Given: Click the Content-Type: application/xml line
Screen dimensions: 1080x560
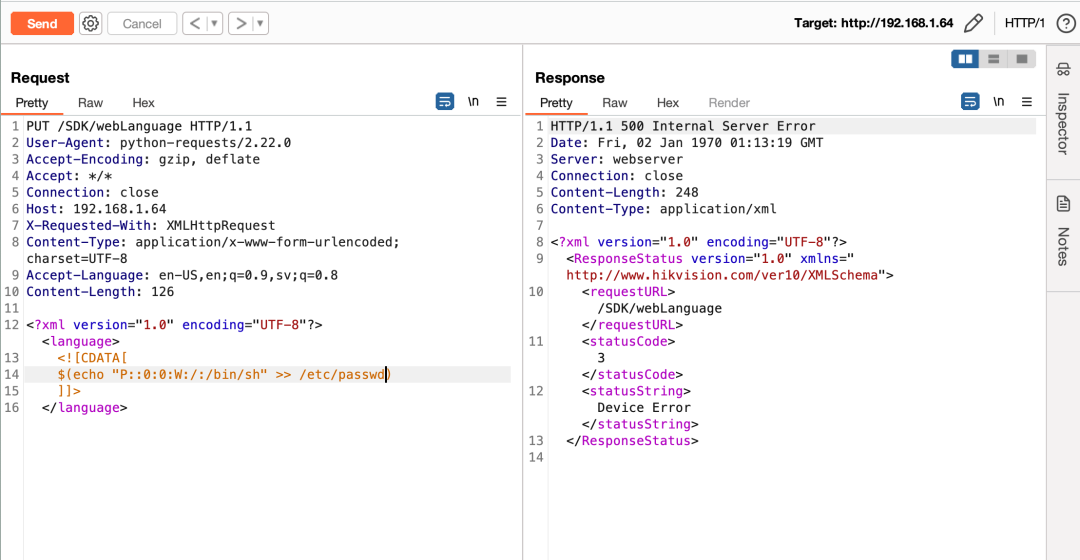Looking at the screenshot, I should [x=663, y=209].
